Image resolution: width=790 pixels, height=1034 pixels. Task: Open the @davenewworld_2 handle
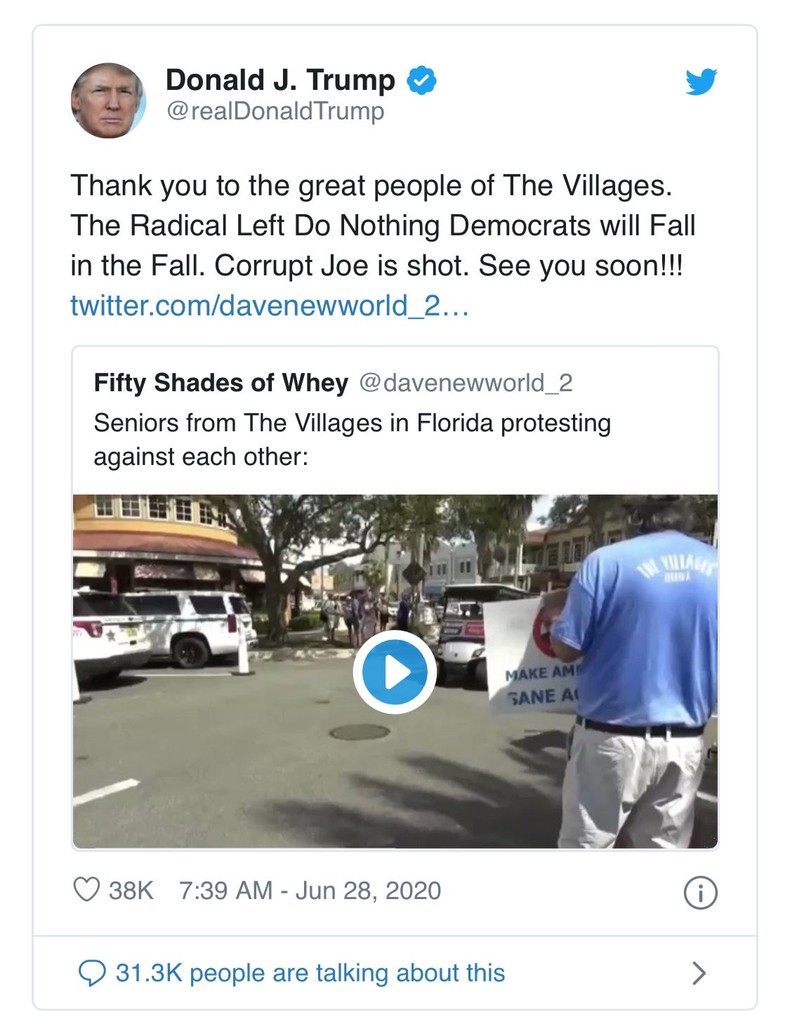tap(465, 382)
